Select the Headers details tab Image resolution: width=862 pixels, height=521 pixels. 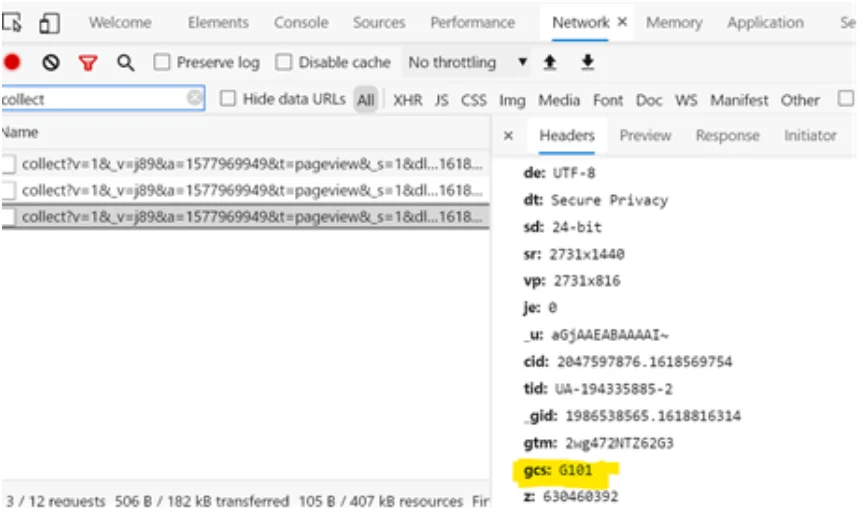[x=567, y=135]
